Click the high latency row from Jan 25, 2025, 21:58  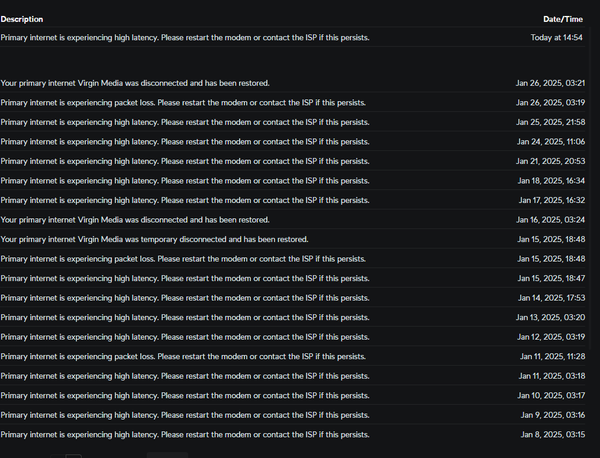coord(292,122)
